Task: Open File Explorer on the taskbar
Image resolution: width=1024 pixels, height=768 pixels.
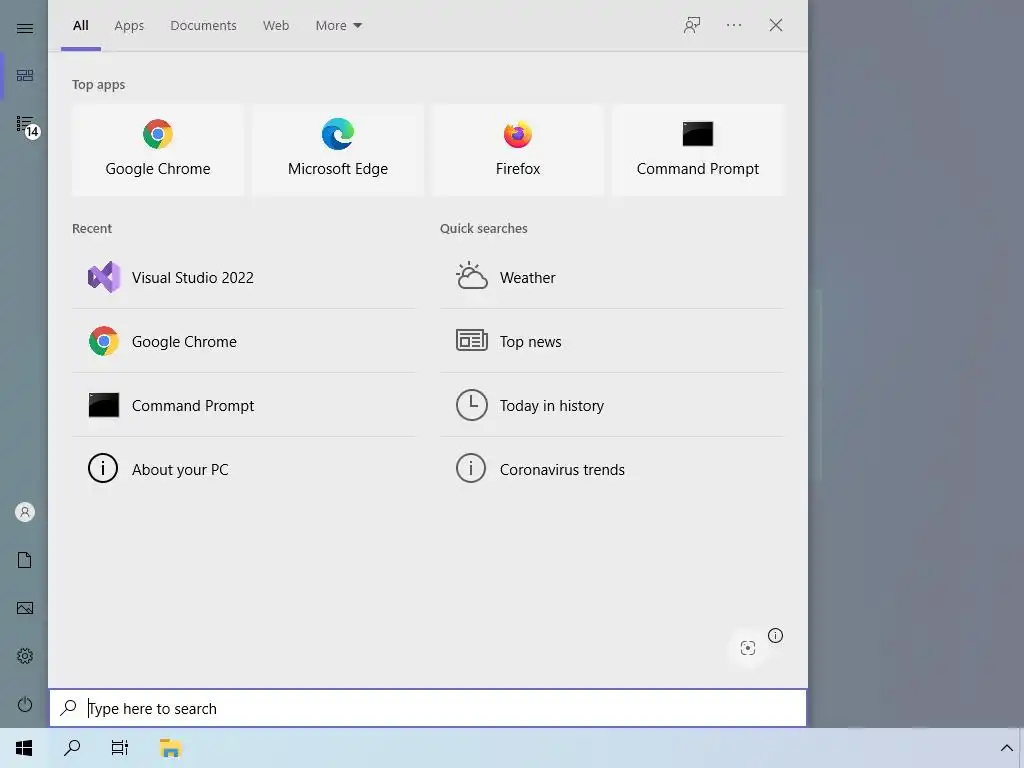Action: coord(170,748)
